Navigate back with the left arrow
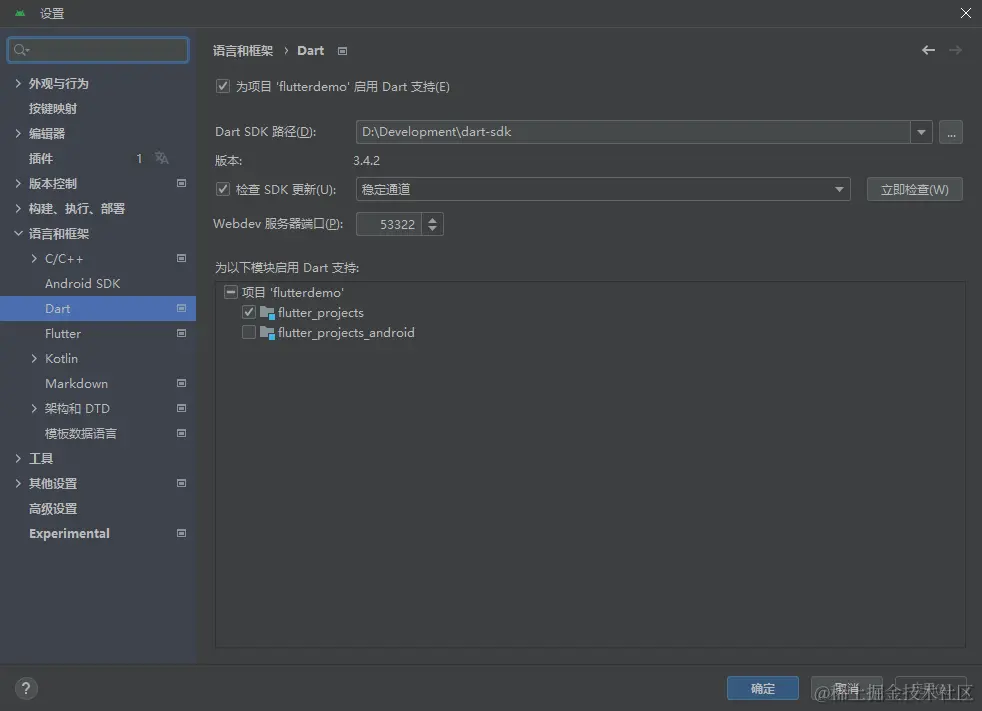This screenshot has width=982, height=711. pyautogui.click(x=928, y=50)
